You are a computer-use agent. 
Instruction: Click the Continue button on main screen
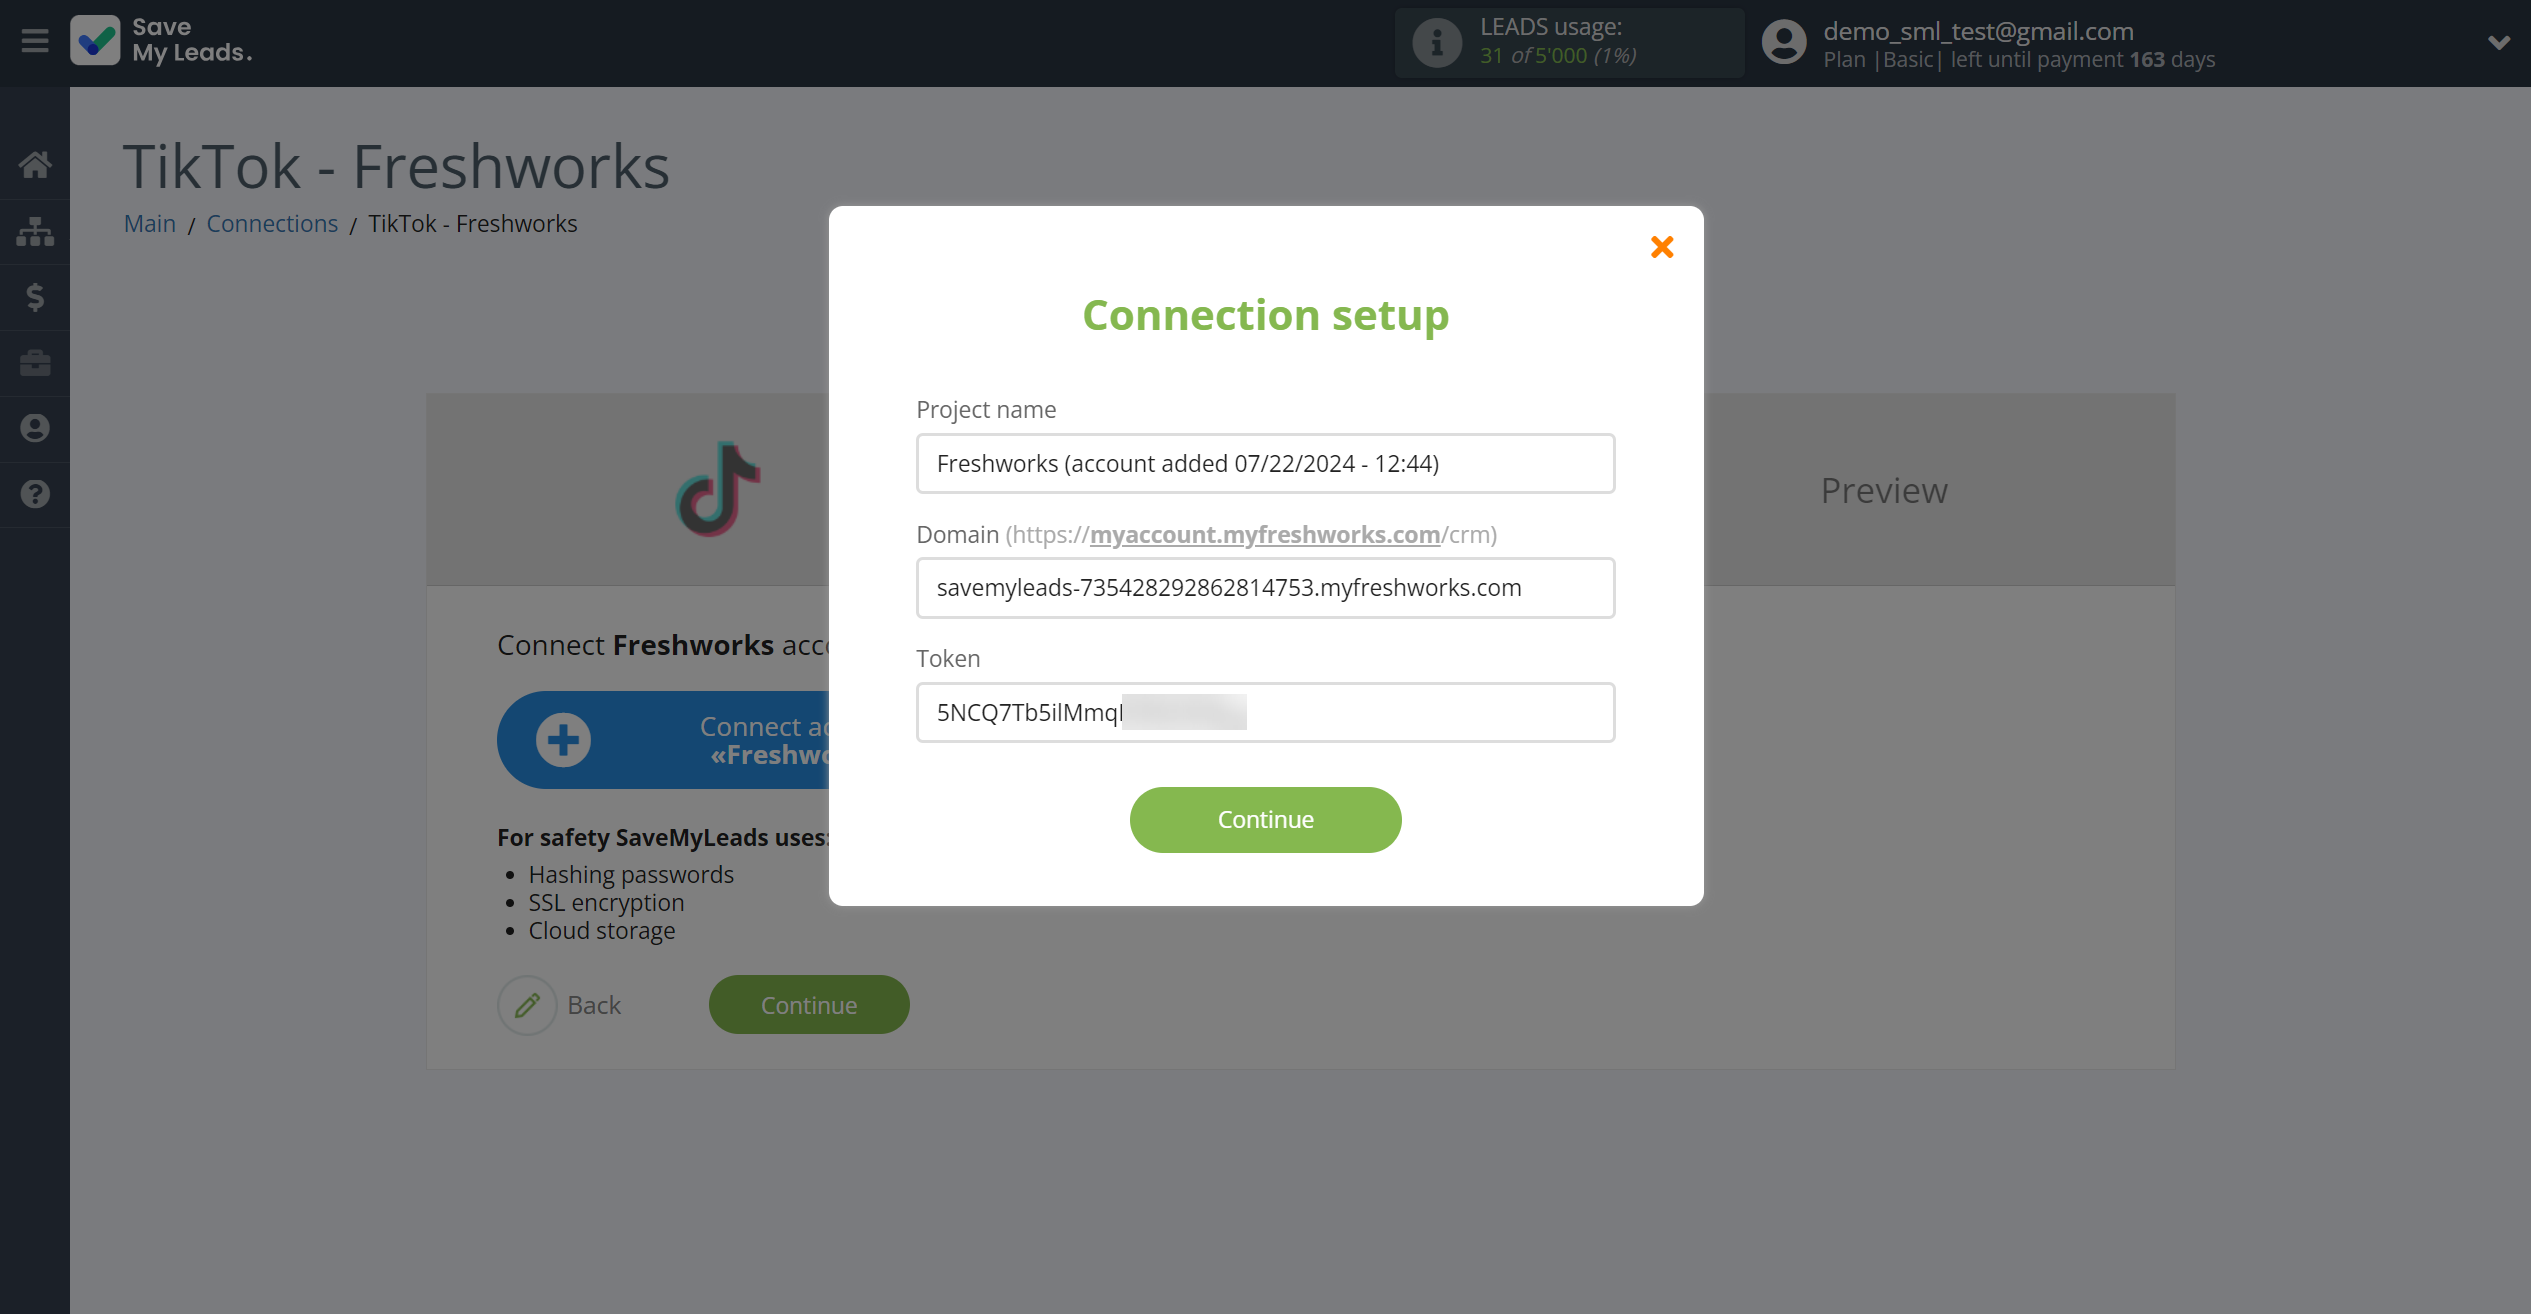pyautogui.click(x=809, y=1004)
